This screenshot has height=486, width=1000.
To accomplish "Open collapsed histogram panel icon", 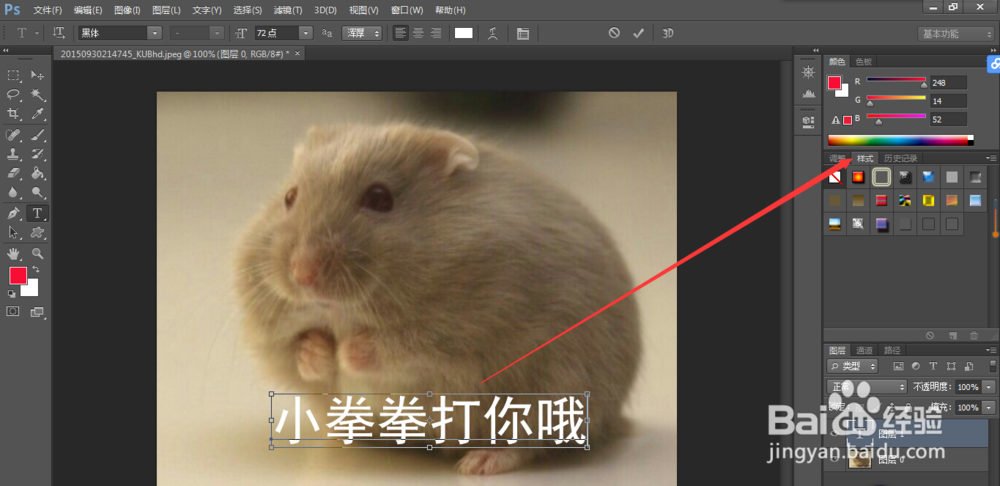I will pyautogui.click(x=809, y=94).
